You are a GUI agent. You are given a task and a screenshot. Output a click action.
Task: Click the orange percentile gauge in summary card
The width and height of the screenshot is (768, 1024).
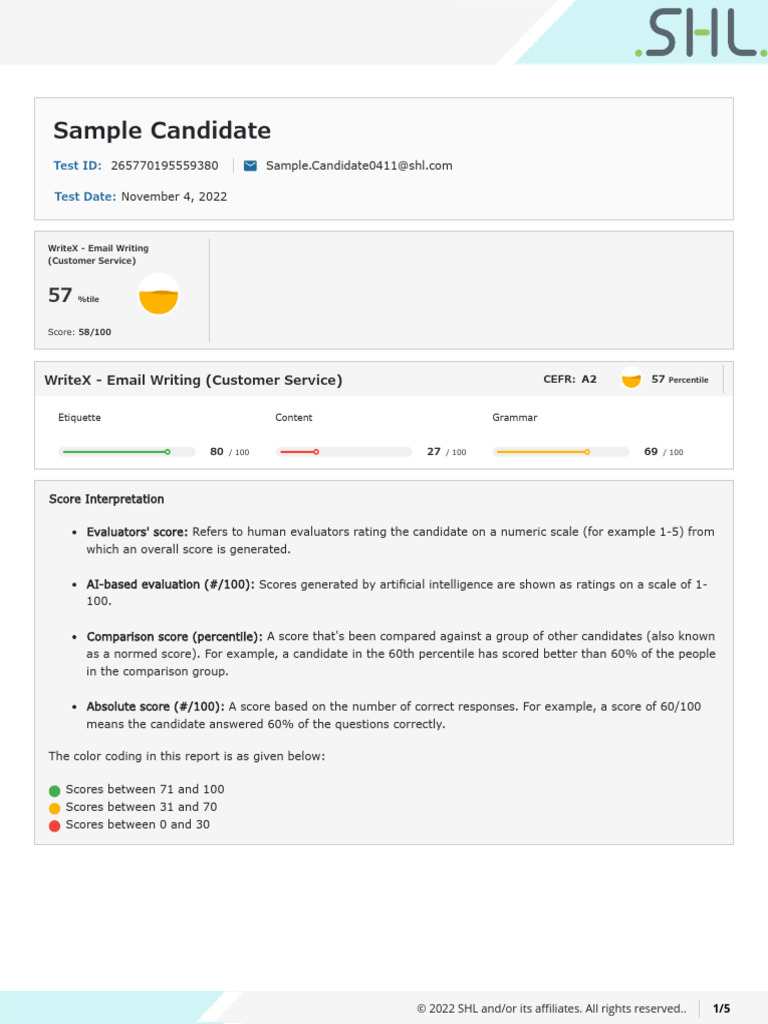(158, 295)
